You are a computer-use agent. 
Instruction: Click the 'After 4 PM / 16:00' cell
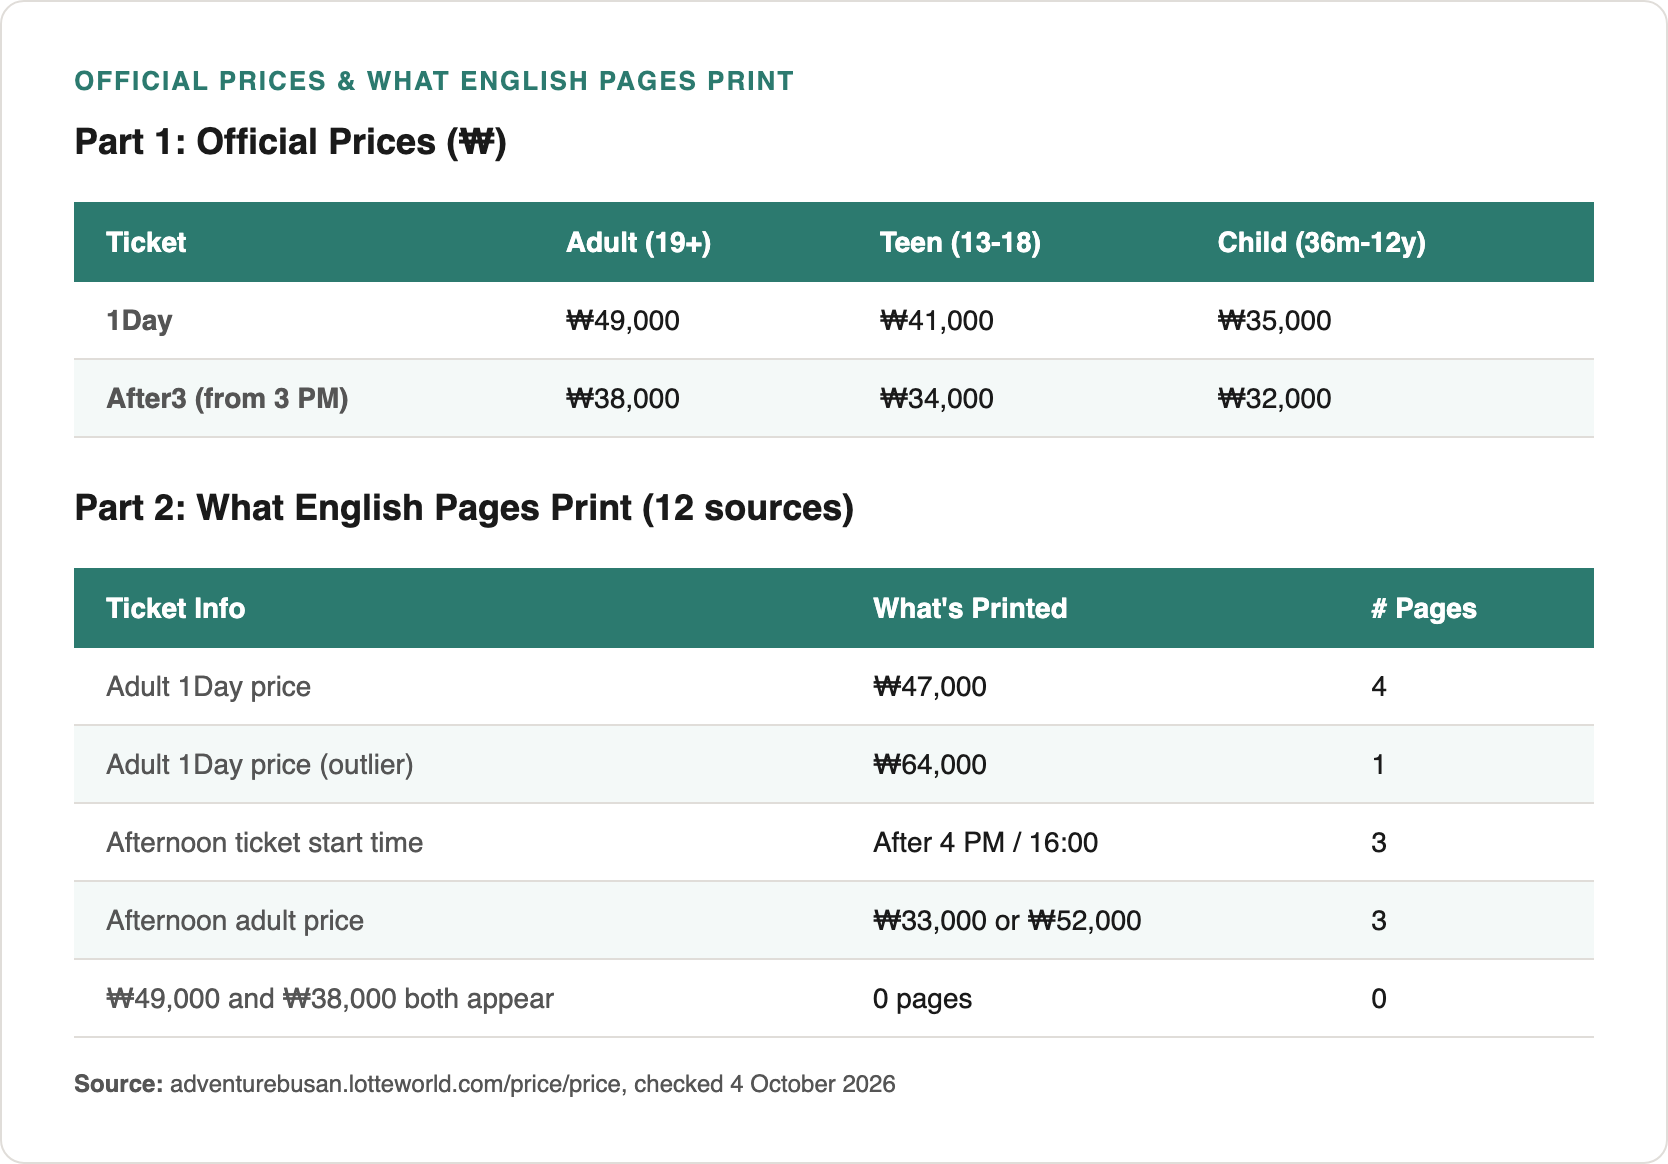985,842
